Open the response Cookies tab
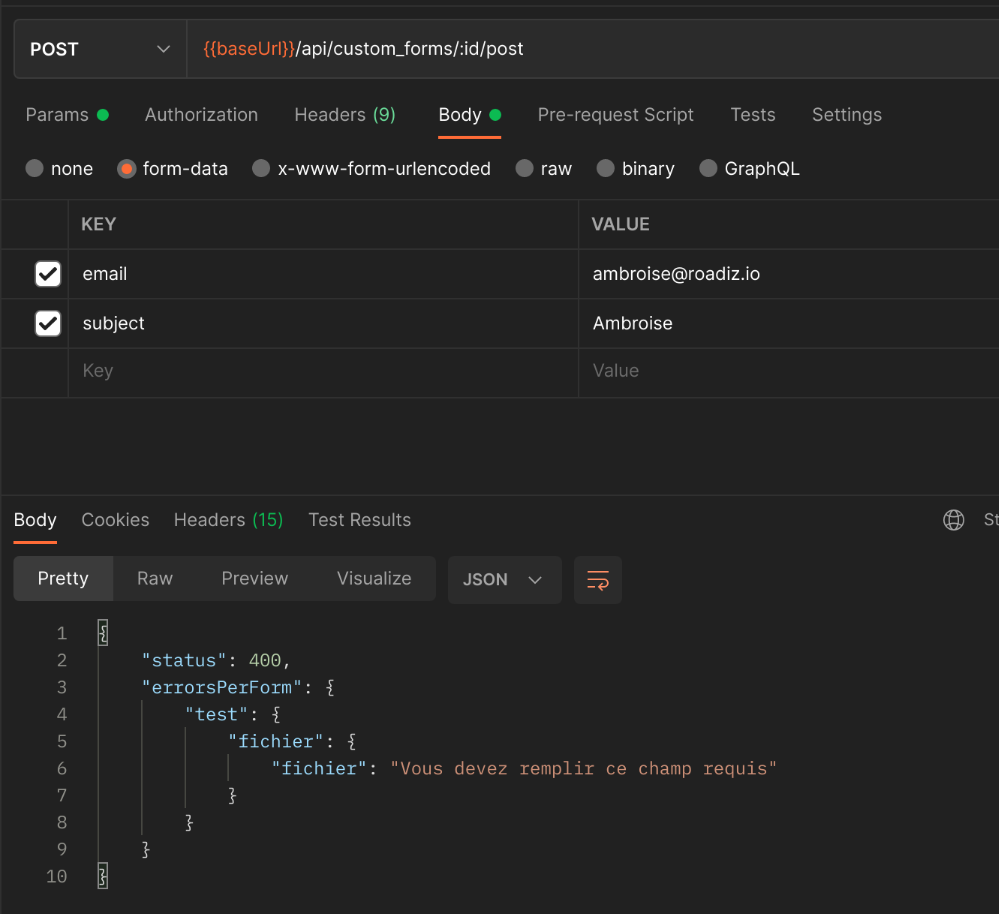The image size is (999, 914). click(115, 520)
